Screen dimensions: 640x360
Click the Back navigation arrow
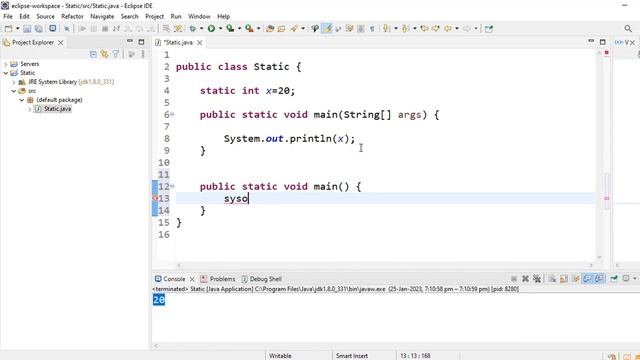pos(448,29)
